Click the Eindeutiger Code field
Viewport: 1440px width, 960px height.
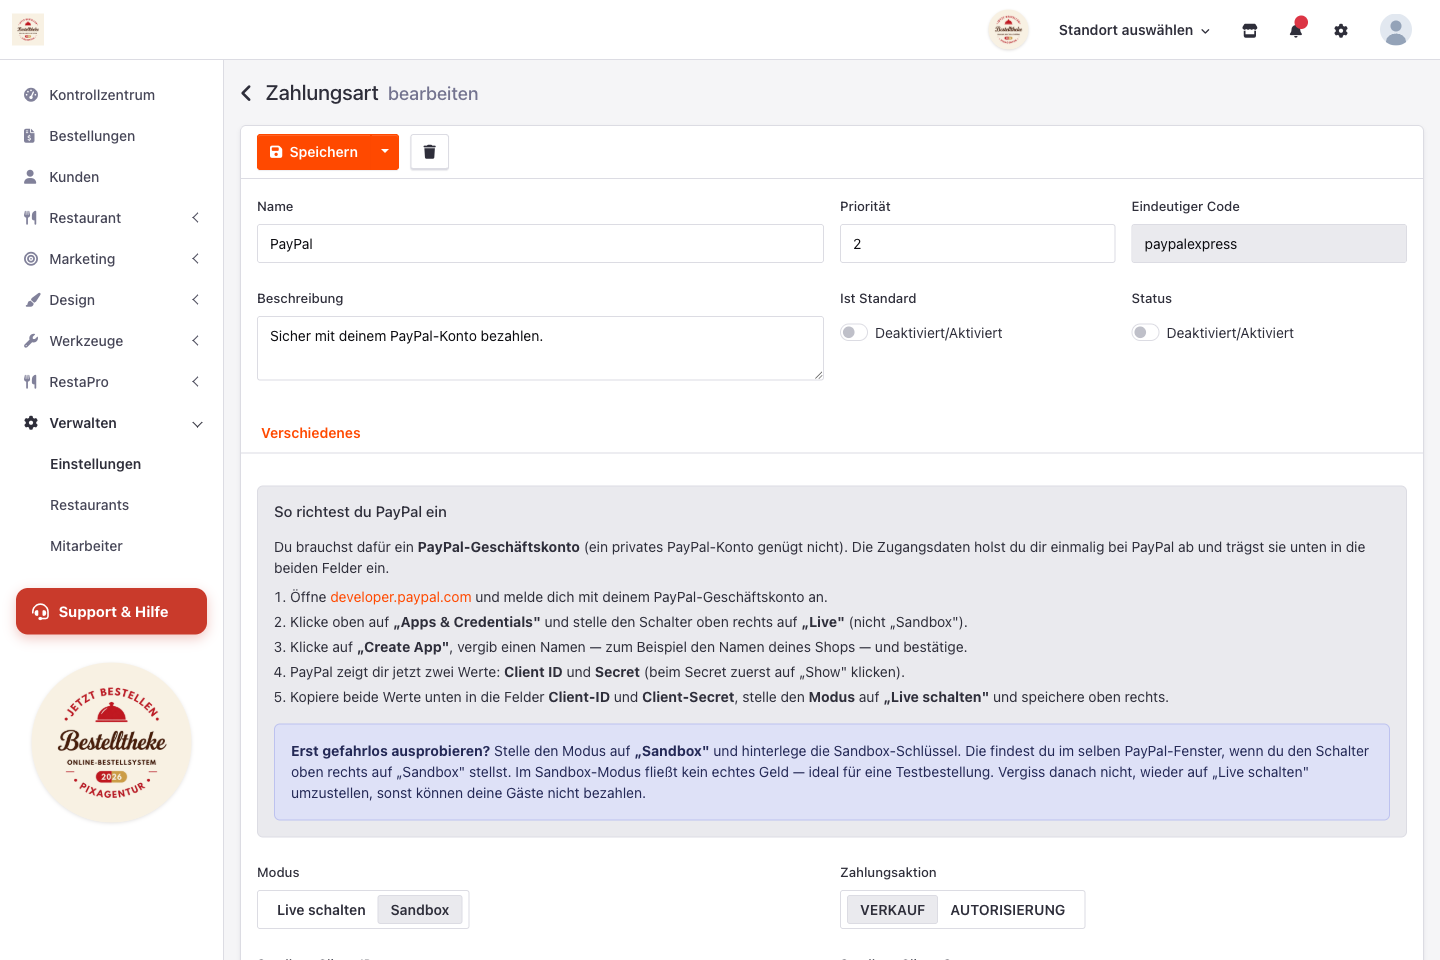(x=1269, y=244)
